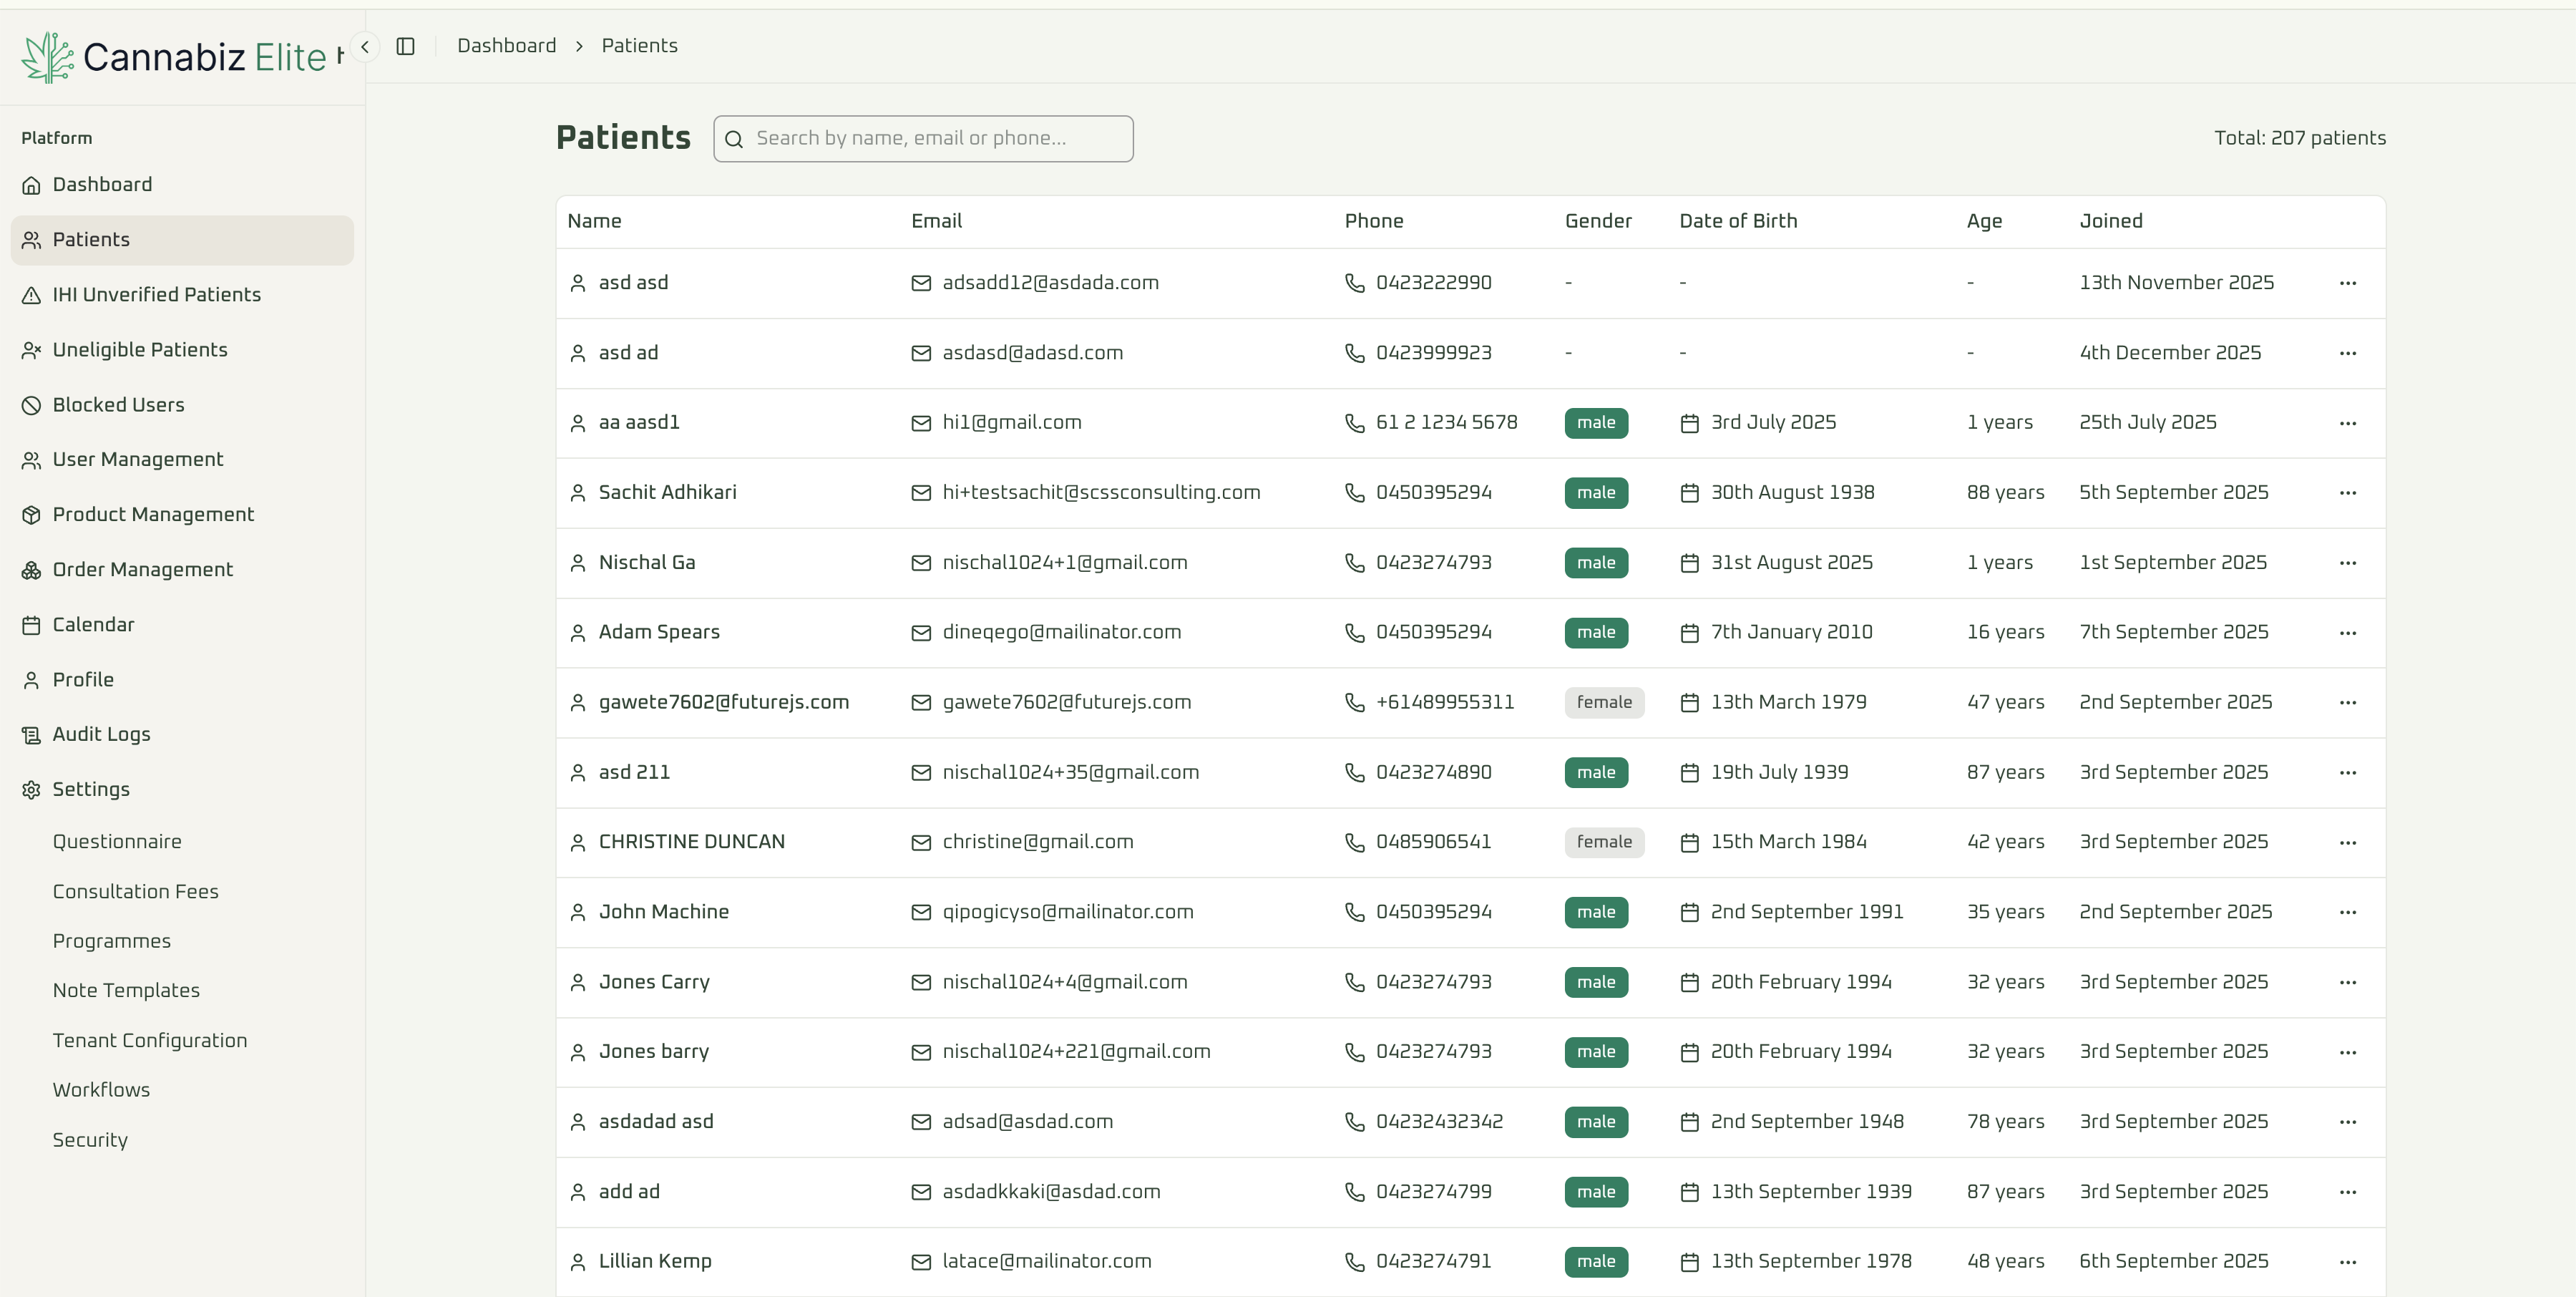Click the Profile icon in the sidebar

coord(31,679)
